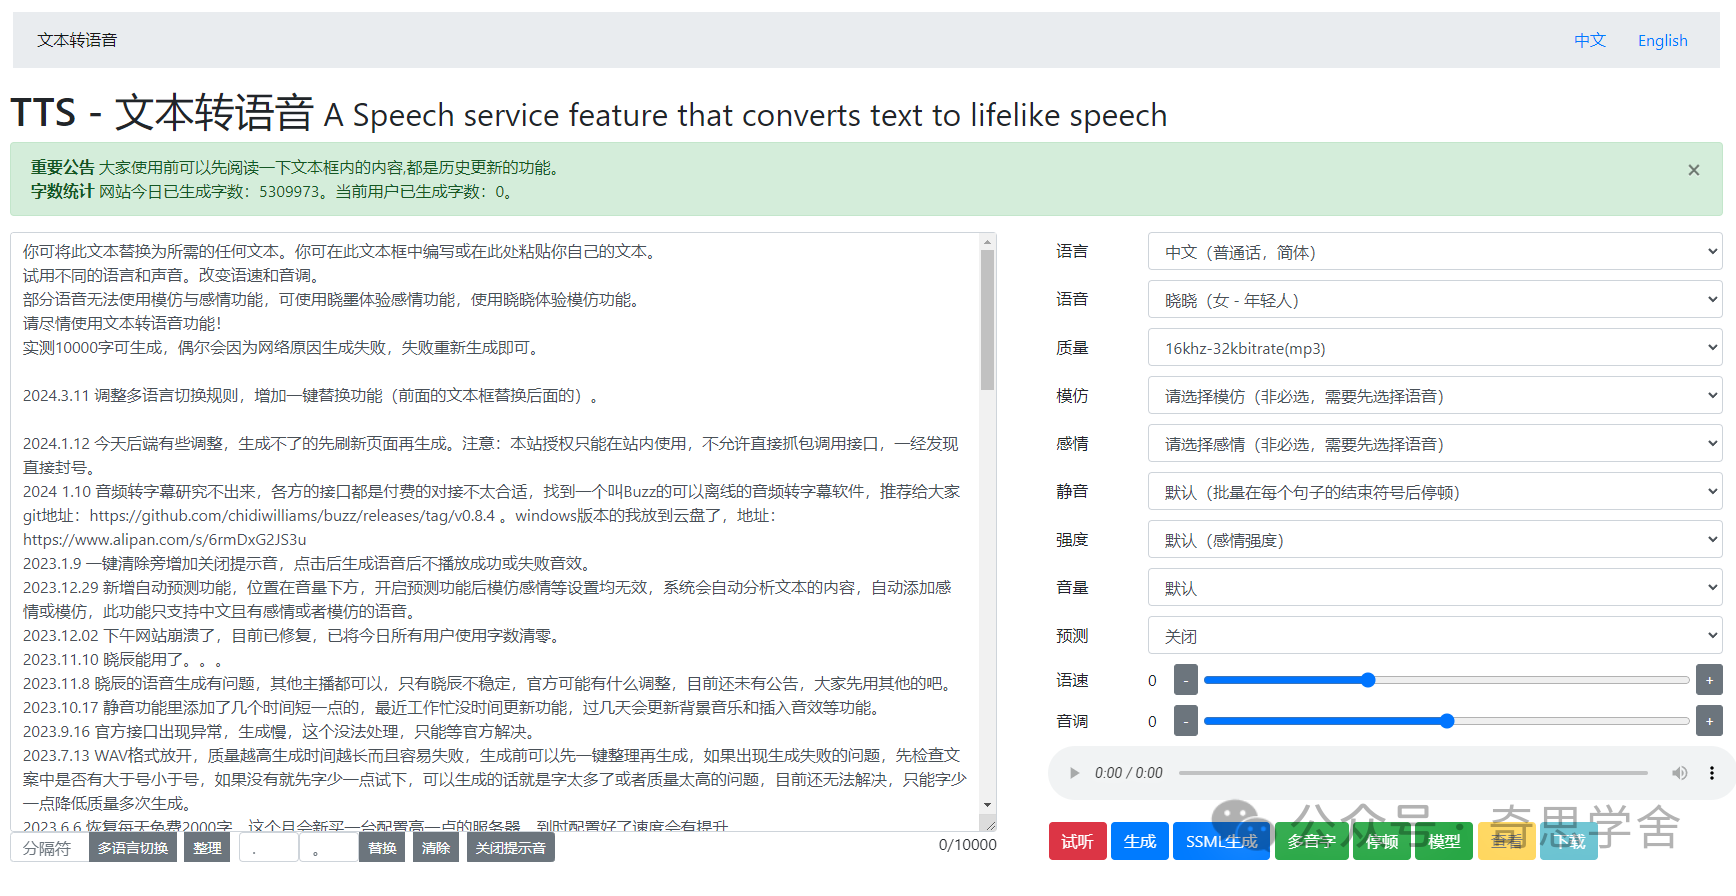Open the 强度 emotion intensity dropdown
The height and width of the screenshot is (896, 1736).
(1435, 540)
